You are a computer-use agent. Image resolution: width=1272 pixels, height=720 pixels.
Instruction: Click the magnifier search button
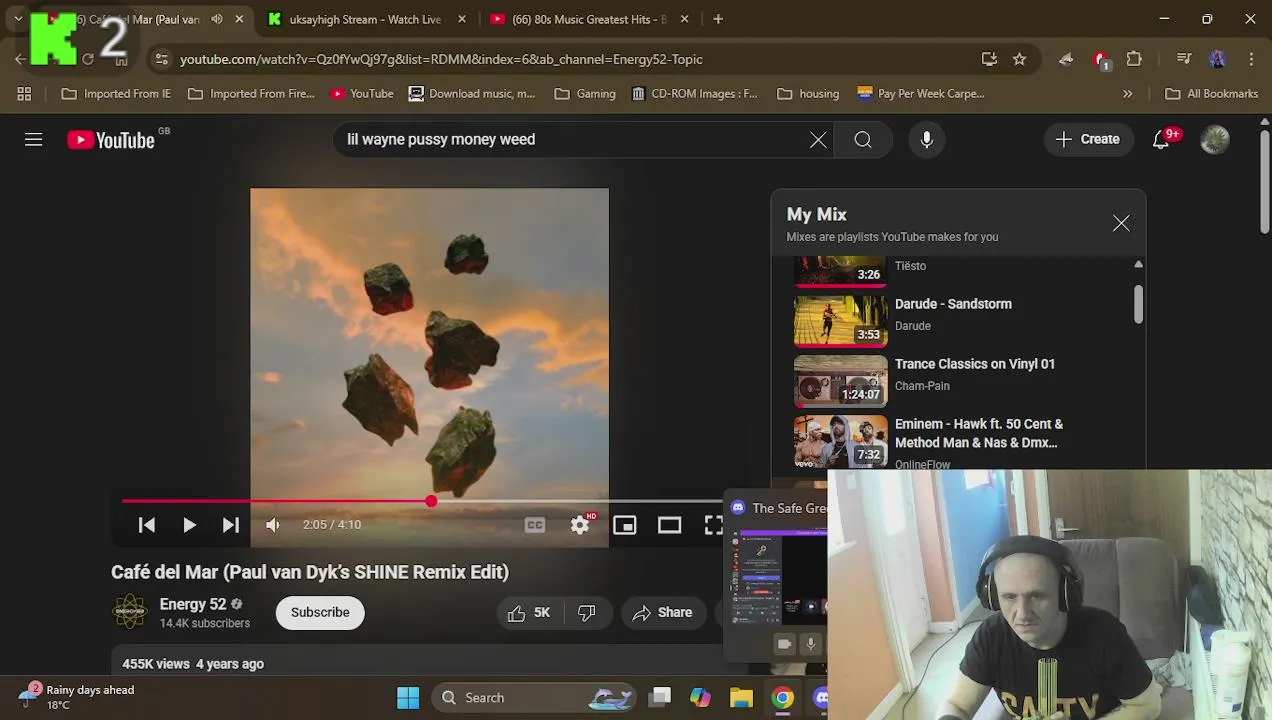point(863,140)
